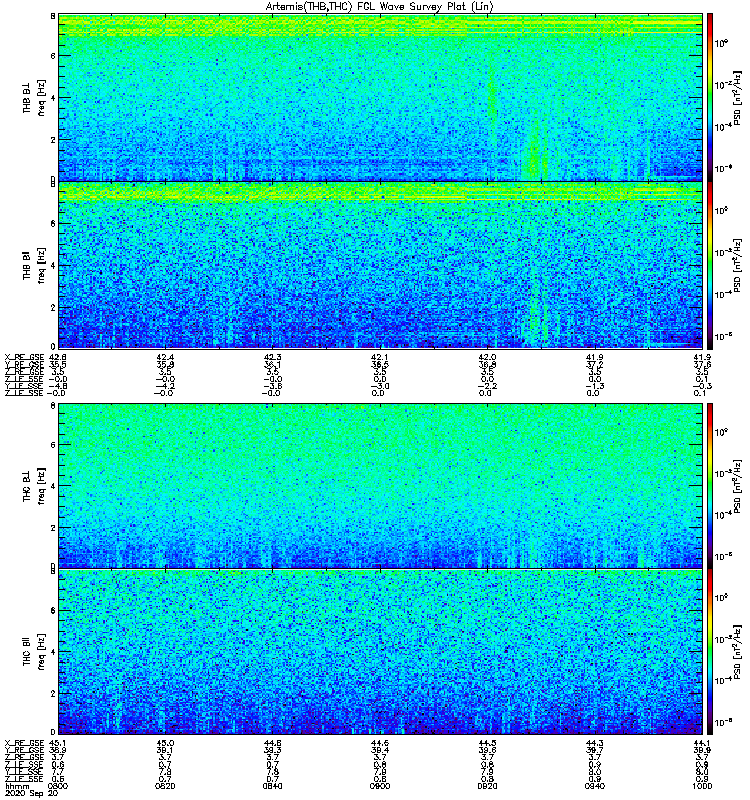Click the THC B-parallel PSD color bar
This screenshot has height=800, width=750.
[x=709, y=652]
